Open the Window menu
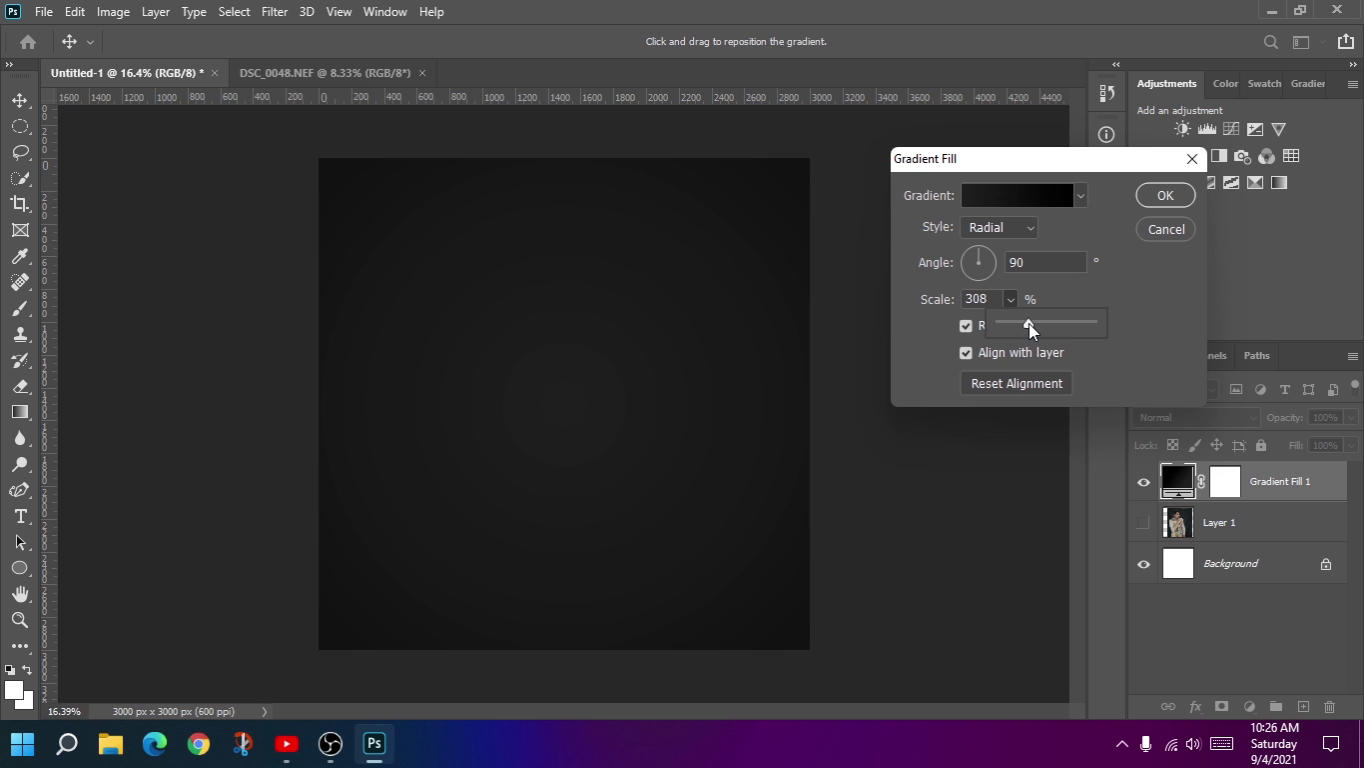 pos(384,12)
